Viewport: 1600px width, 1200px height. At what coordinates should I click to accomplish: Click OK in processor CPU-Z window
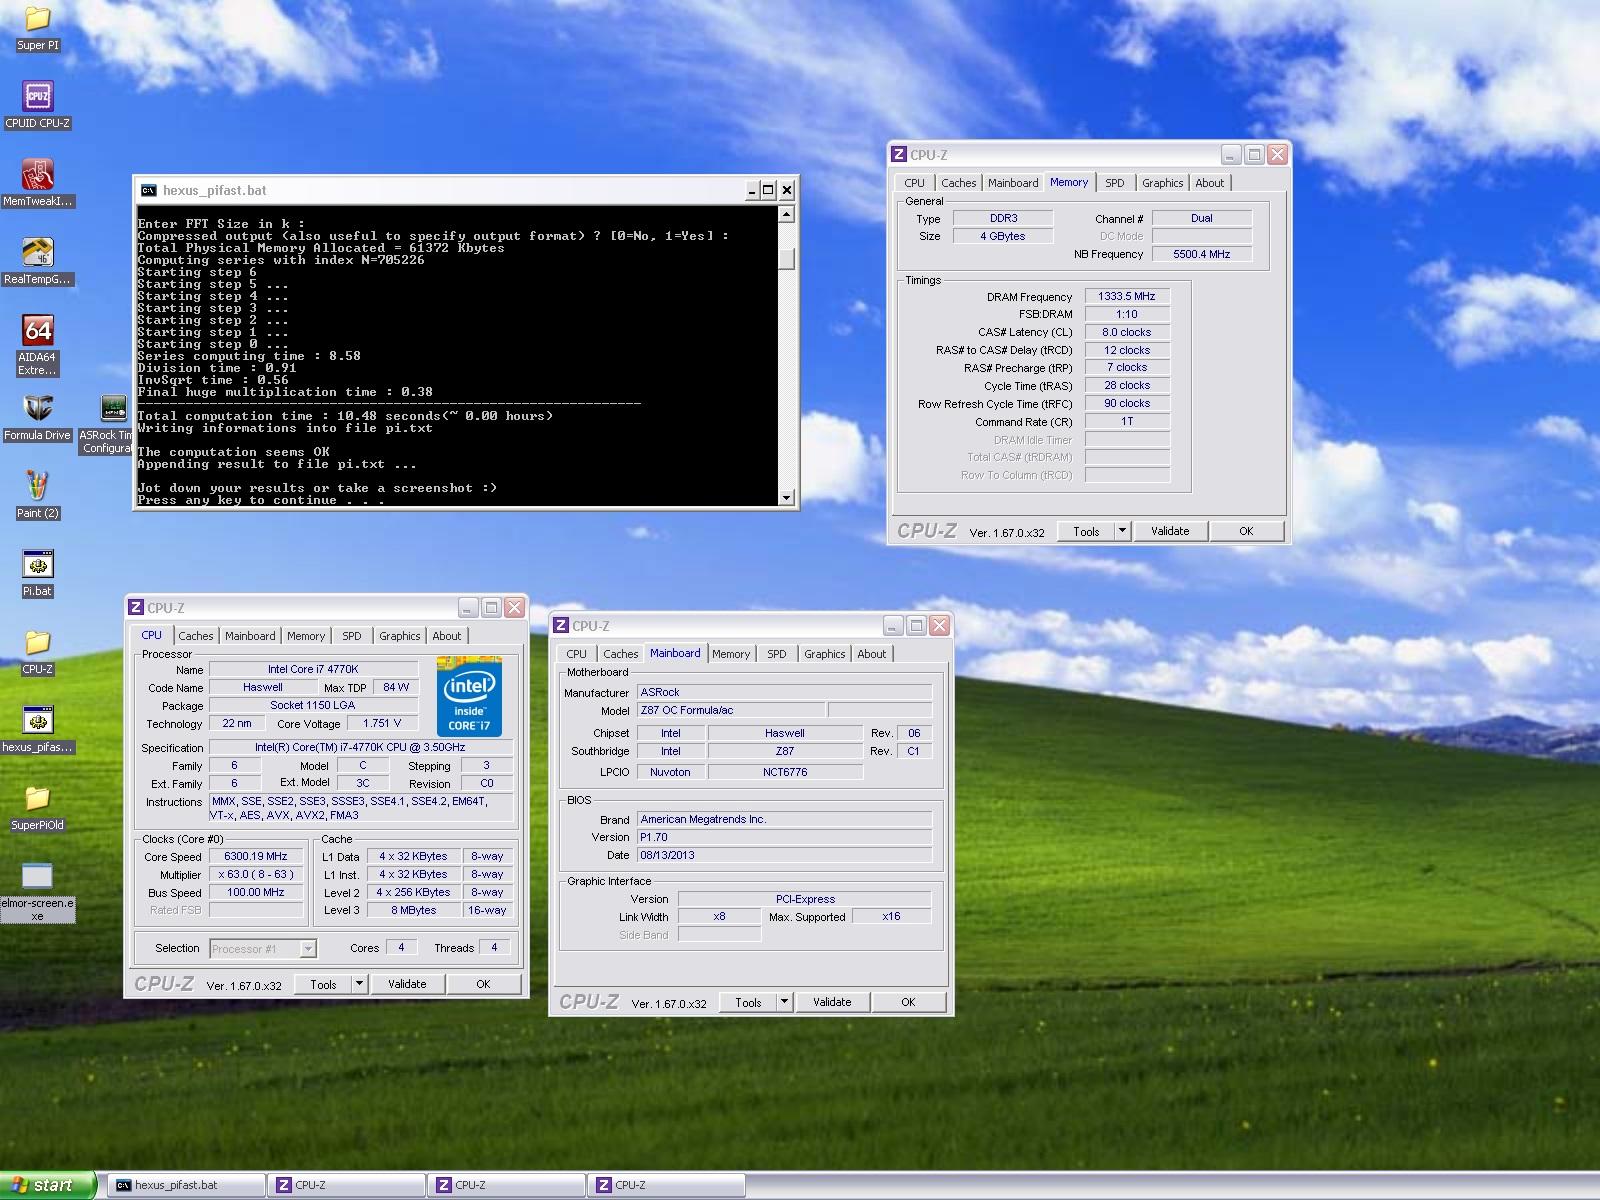[x=483, y=984]
